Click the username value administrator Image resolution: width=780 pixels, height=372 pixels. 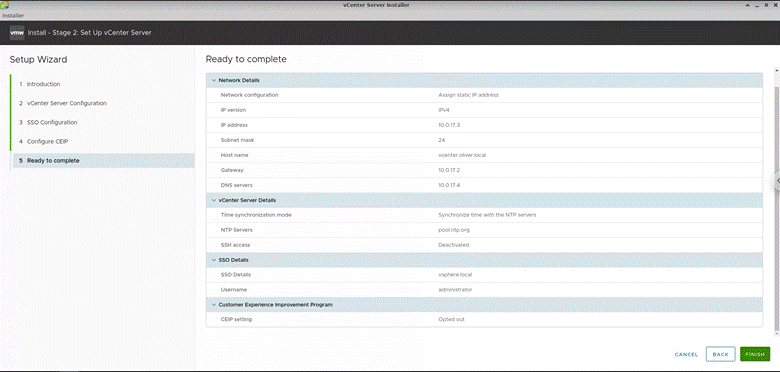point(455,289)
